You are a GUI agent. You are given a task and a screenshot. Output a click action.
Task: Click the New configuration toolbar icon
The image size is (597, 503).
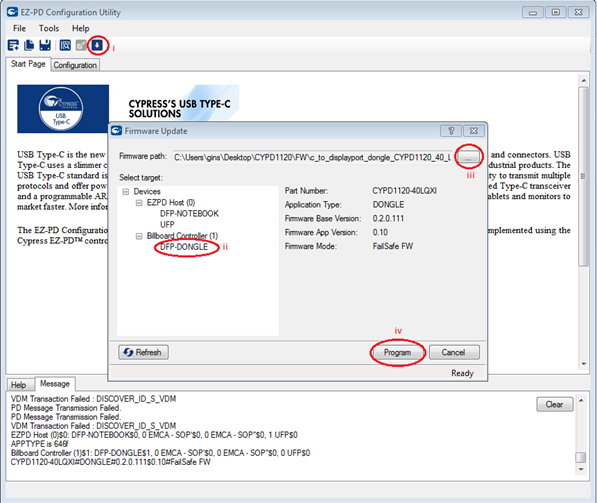[x=13, y=45]
